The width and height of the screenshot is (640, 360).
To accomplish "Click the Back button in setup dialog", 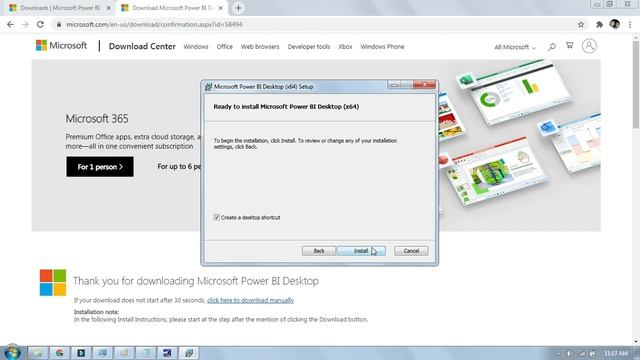I will tap(319, 251).
